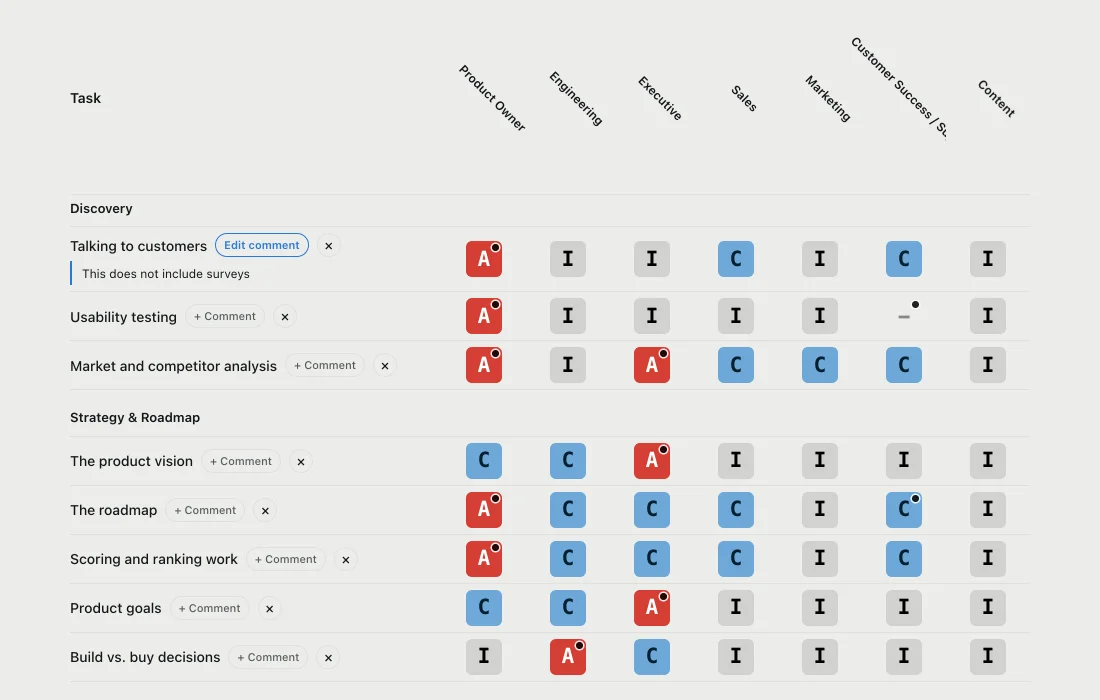Toggle Customer Success cell for Talking to customers
Image resolution: width=1100 pixels, height=700 pixels.
[904, 259]
